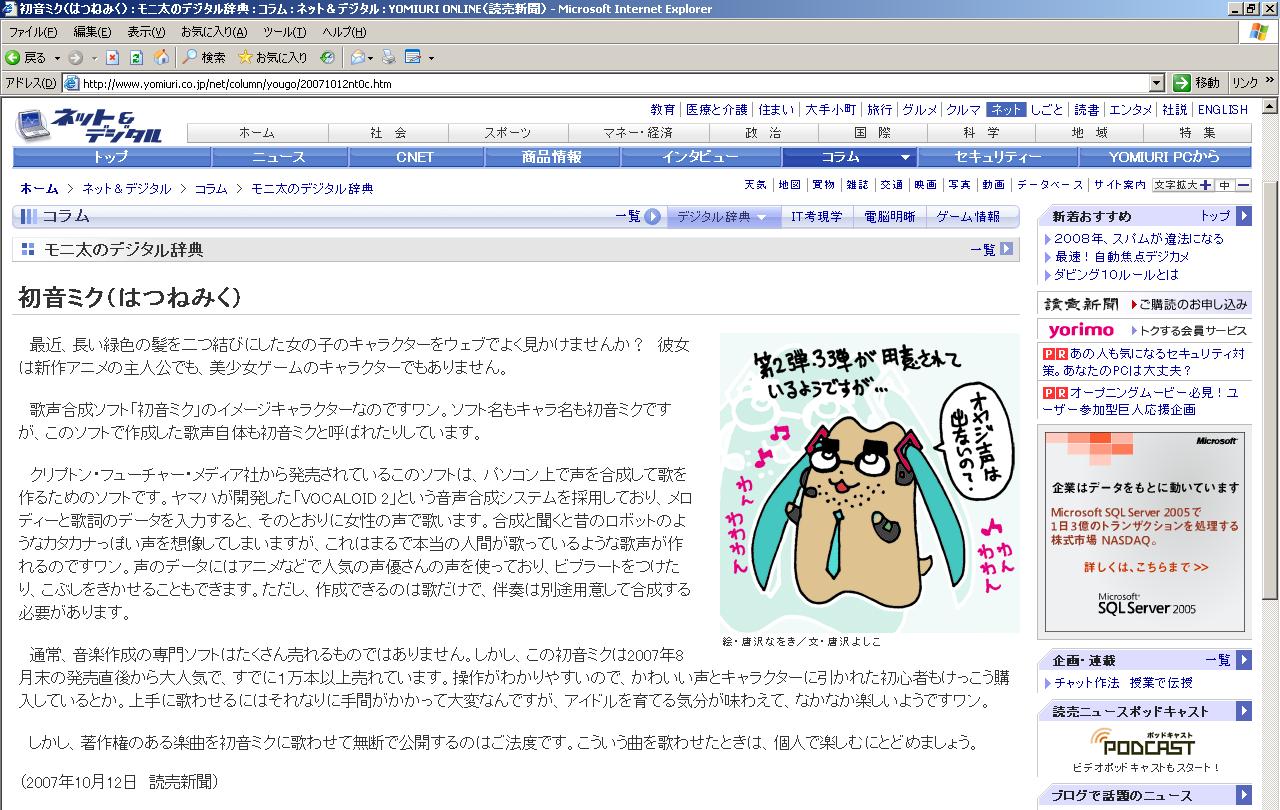Expand the コラム navigation dropdown
Viewport: 1280px width, 810px height.
point(905,158)
